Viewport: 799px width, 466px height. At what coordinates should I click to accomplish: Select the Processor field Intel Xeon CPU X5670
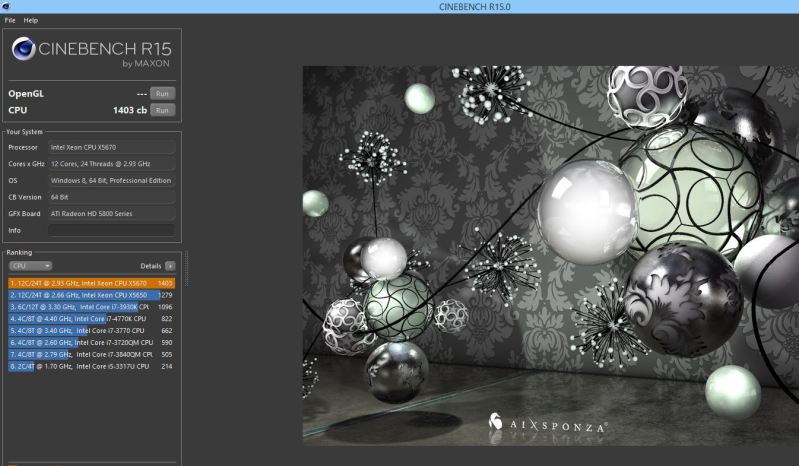tap(112, 147)
